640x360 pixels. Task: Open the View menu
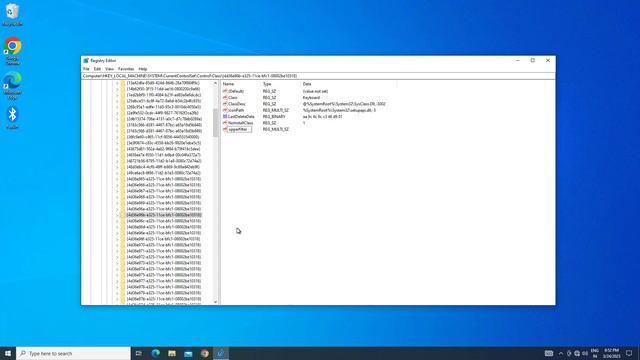click(109, 69)
